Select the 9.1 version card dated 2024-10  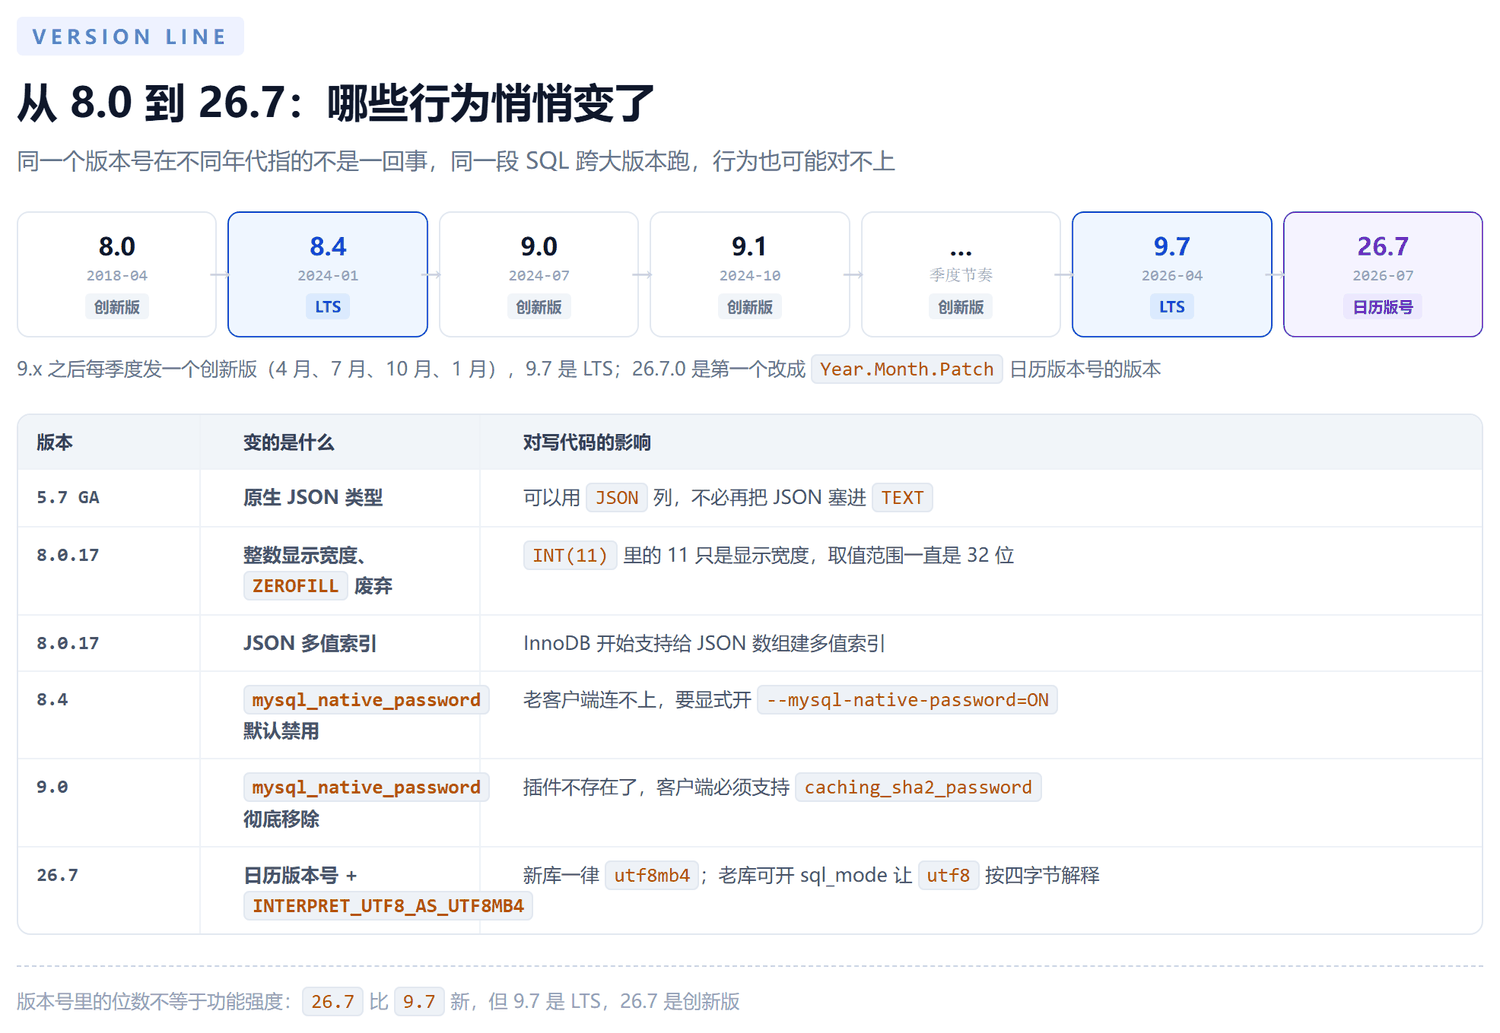click(750, 274)
